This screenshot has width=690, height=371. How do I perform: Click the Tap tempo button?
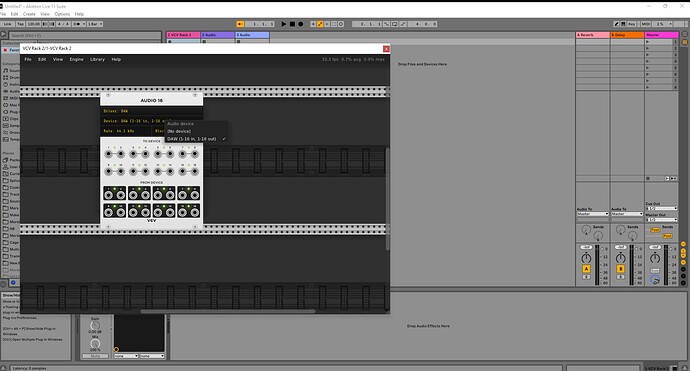(x=20, y=24)
